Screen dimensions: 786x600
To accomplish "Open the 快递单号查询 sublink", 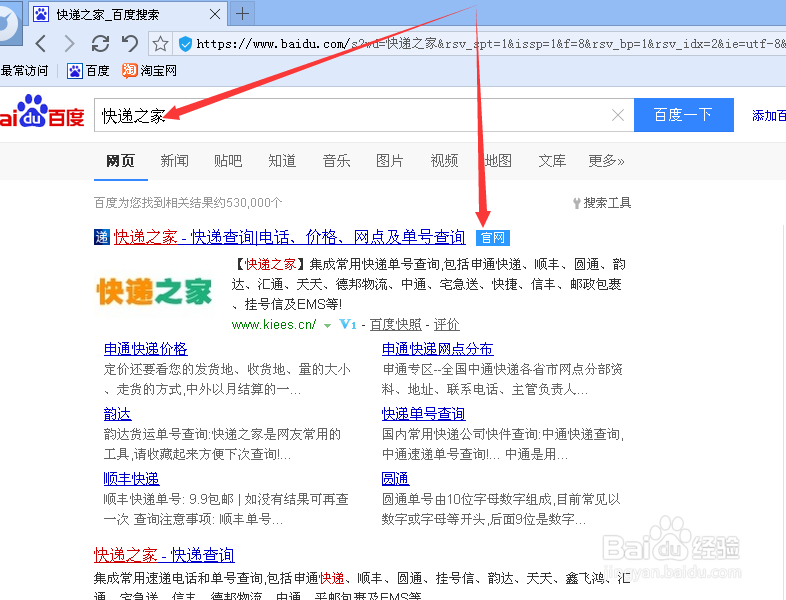I will click(424, 414).
